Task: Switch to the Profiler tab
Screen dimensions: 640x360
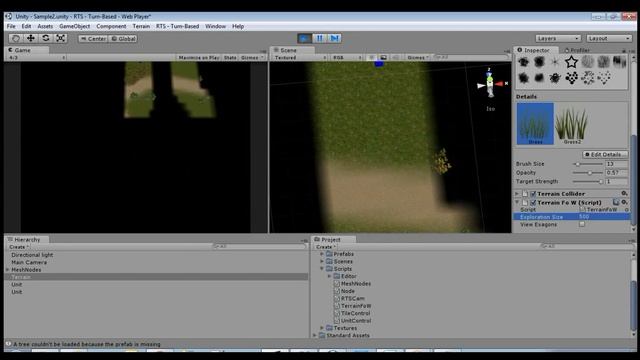Action: click(577, 50)
